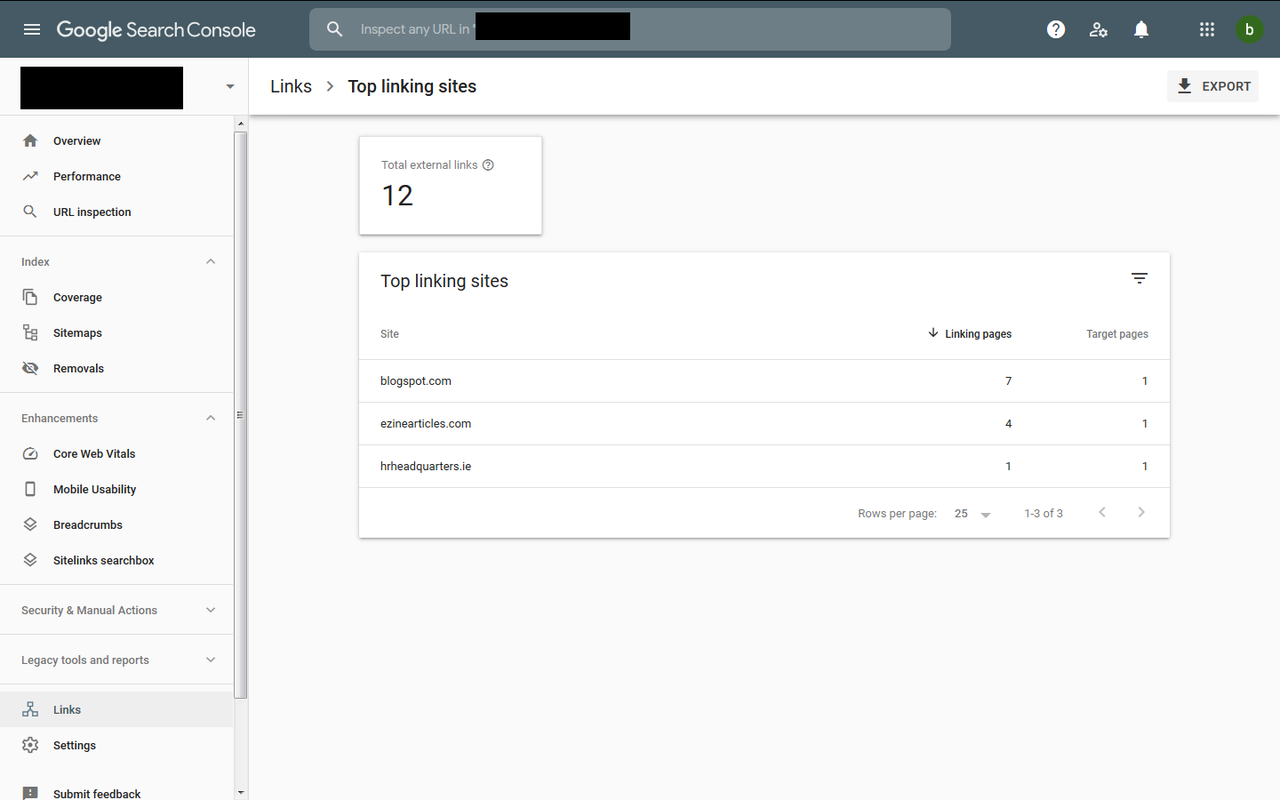1280x800 pixels.
Task: Collapse the Enhancements section
Action: pyautogui.click(x=210, y=418)
